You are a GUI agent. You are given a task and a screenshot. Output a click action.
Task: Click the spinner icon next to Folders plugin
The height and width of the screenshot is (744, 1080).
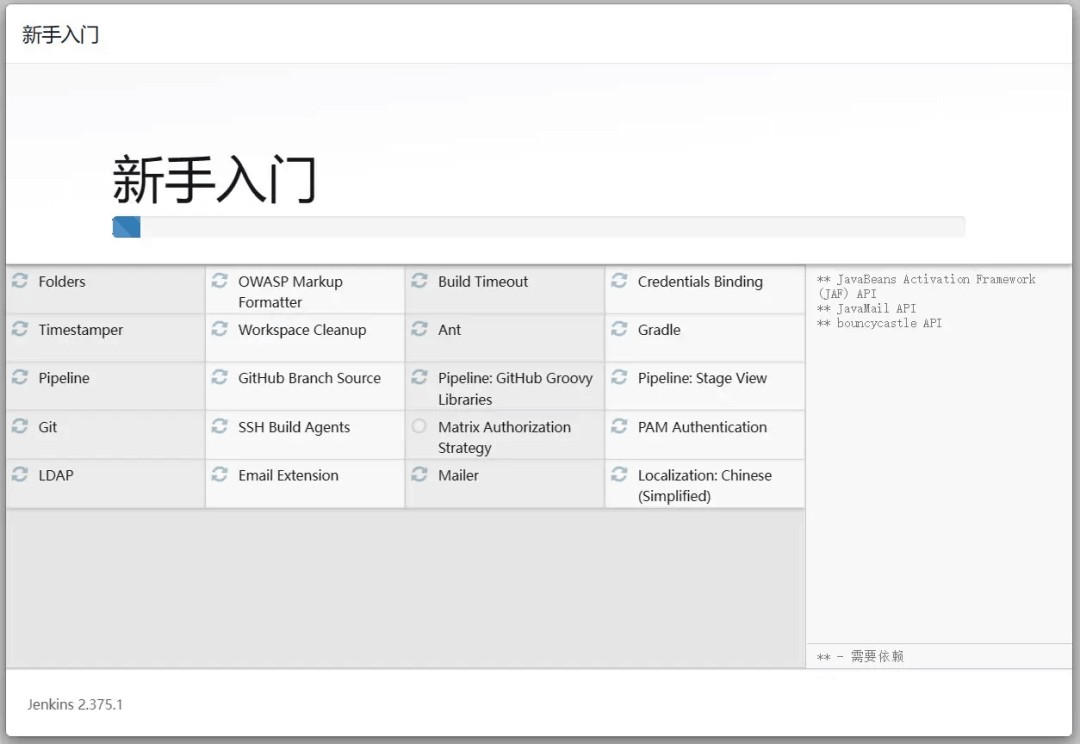point(19,281)
